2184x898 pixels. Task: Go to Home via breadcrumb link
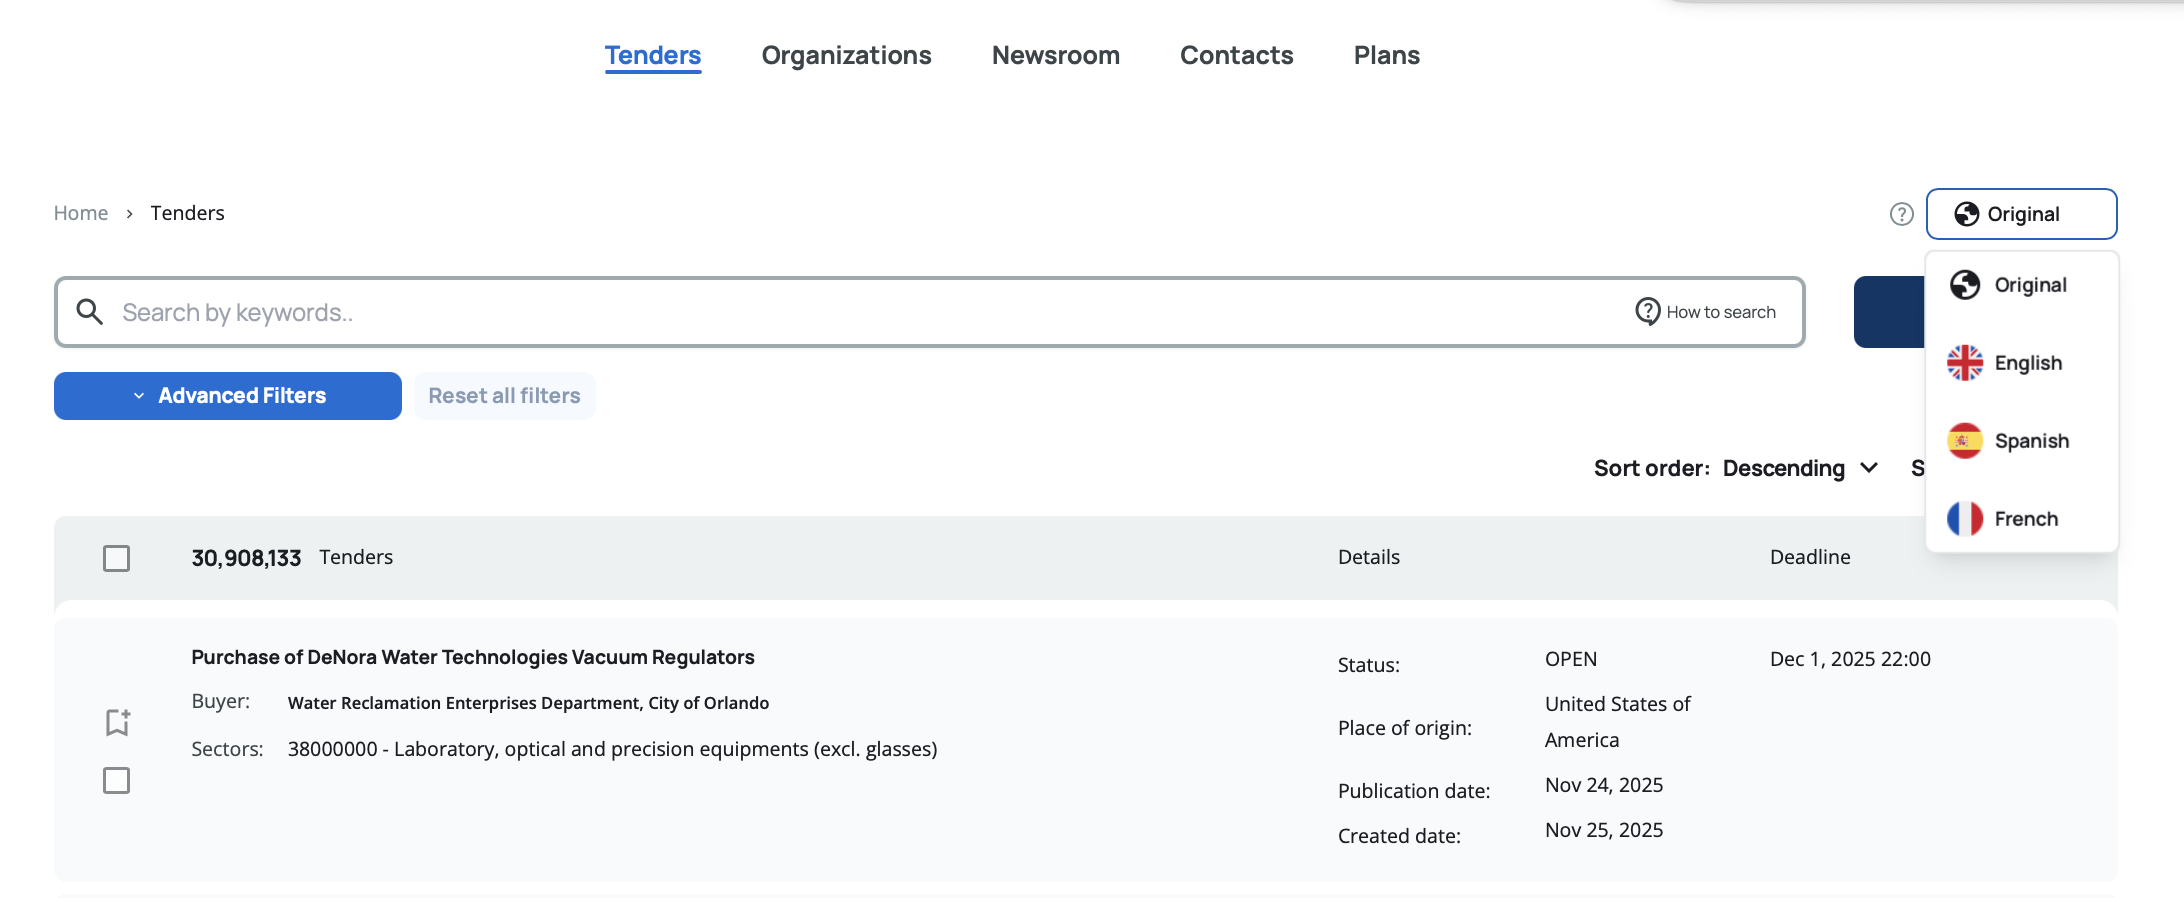[x=81, y=213]
